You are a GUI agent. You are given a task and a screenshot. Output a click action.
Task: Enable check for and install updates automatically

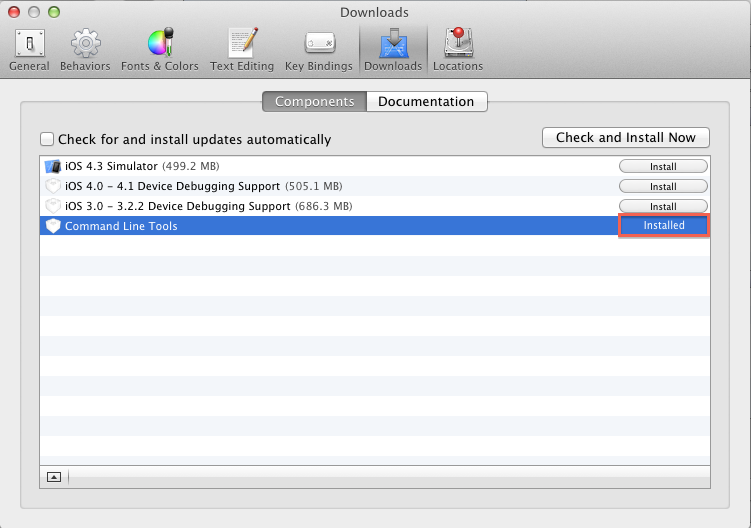coord(47,139)
